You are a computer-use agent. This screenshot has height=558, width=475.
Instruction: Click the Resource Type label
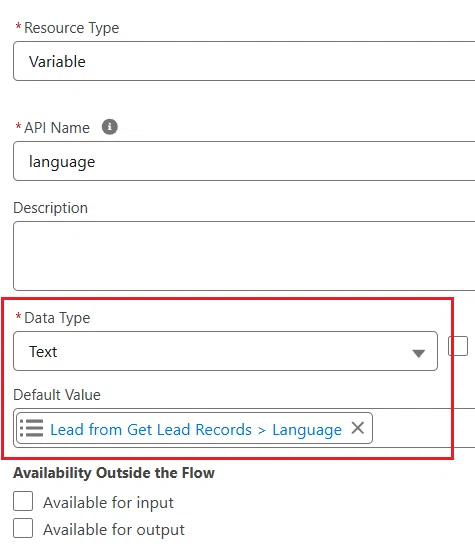pyautogui.click(x=72, y=28)
